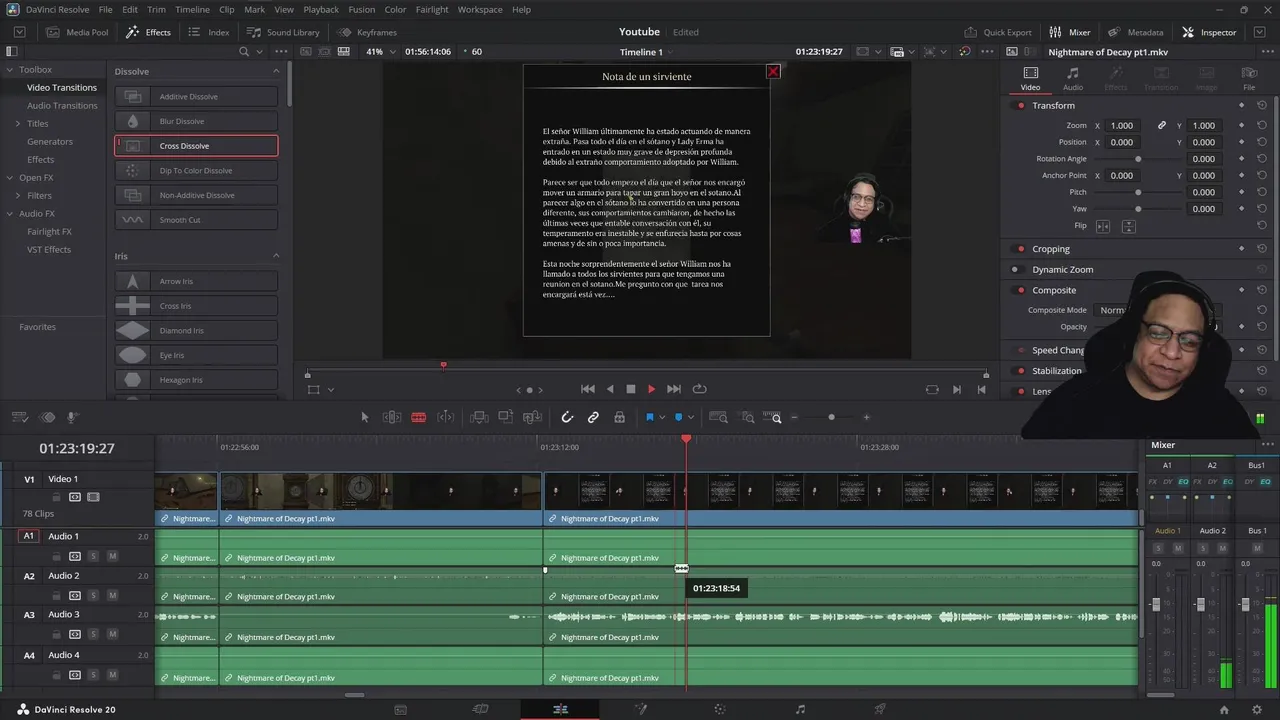Add a blue flag to clip
Viewport: 1280px width, 720px height.
click(649, 417)
